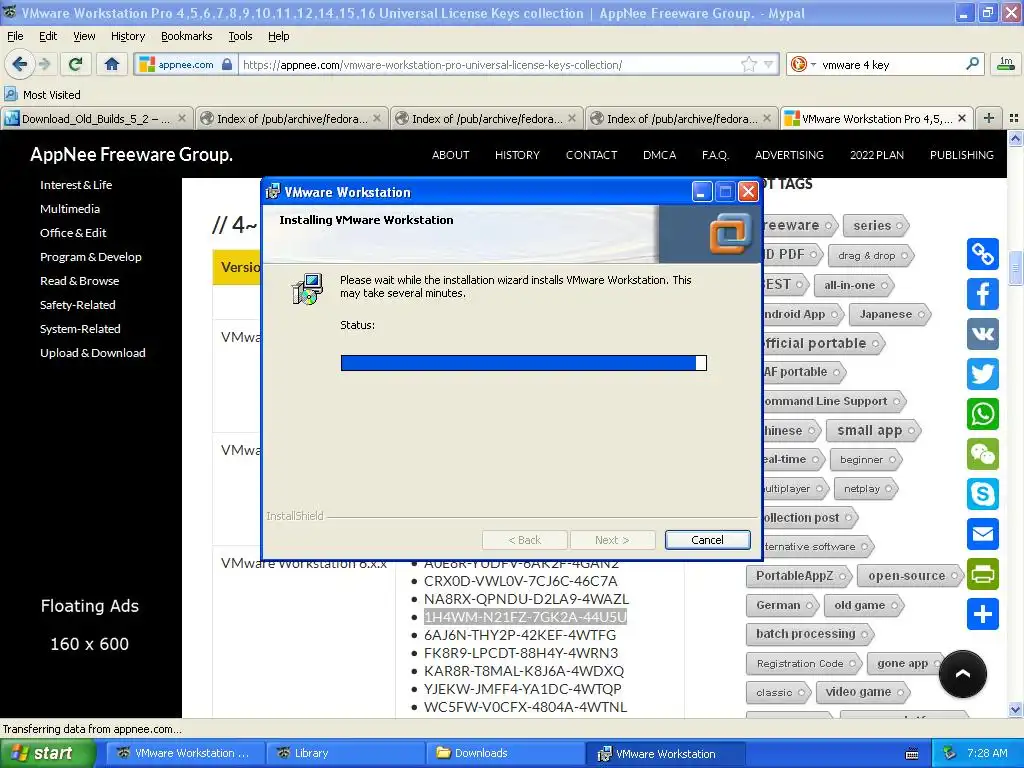Open the History menu

click(128, 36)
